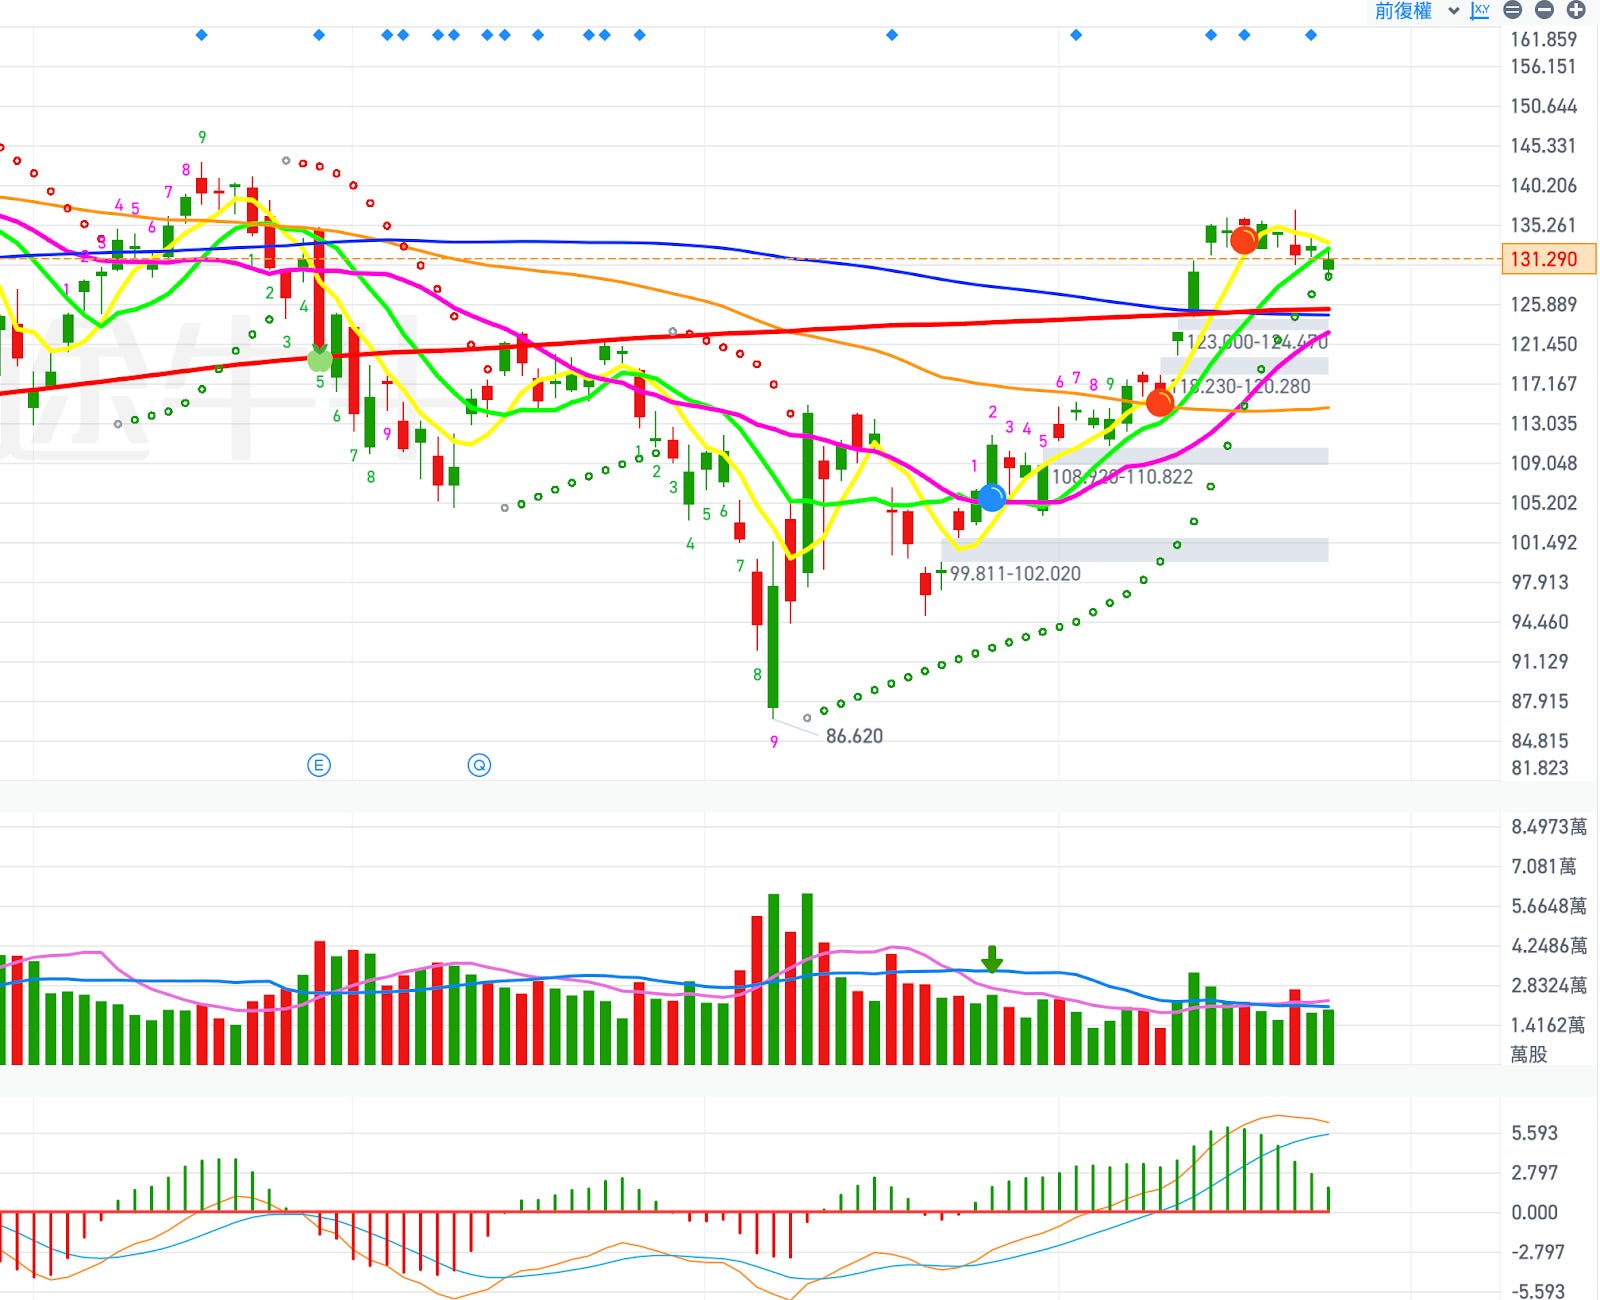Screen dimensions: 1600x1300
Task: Click MACD axis value 0.000
Action: point(1534,1212)
